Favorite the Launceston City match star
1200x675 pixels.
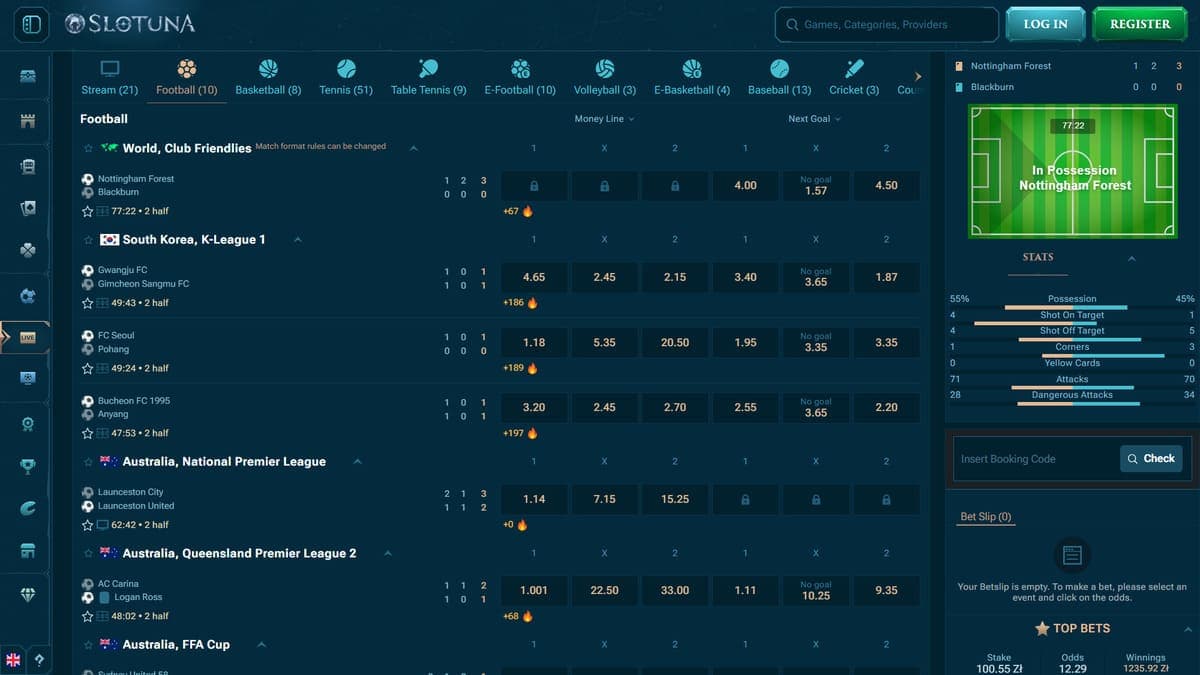[87, 525]
